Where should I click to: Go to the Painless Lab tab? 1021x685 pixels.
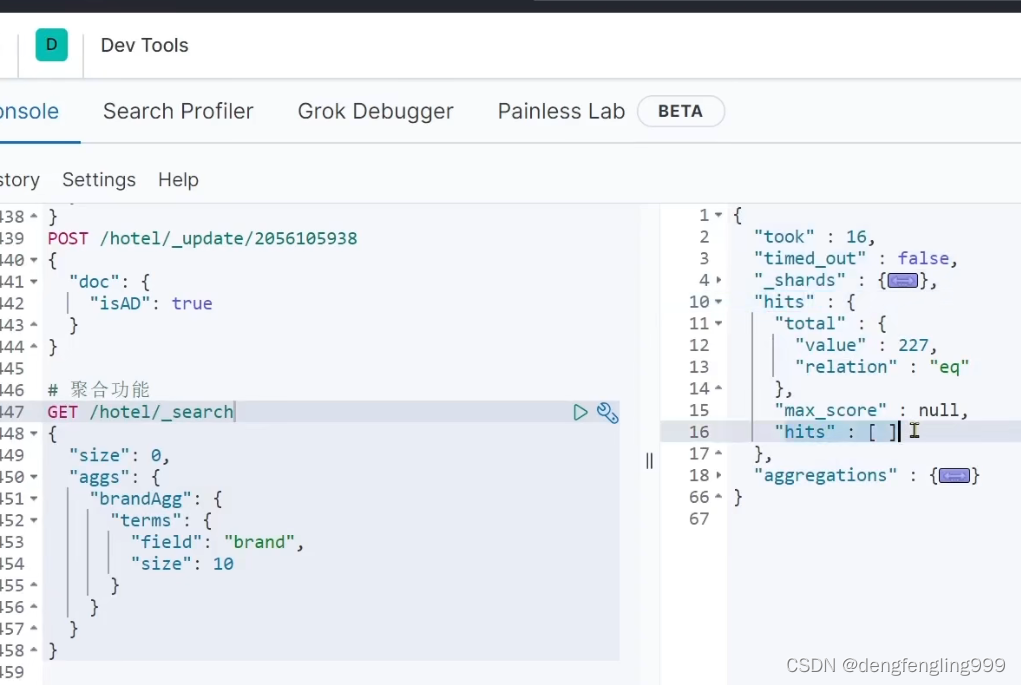561,111
